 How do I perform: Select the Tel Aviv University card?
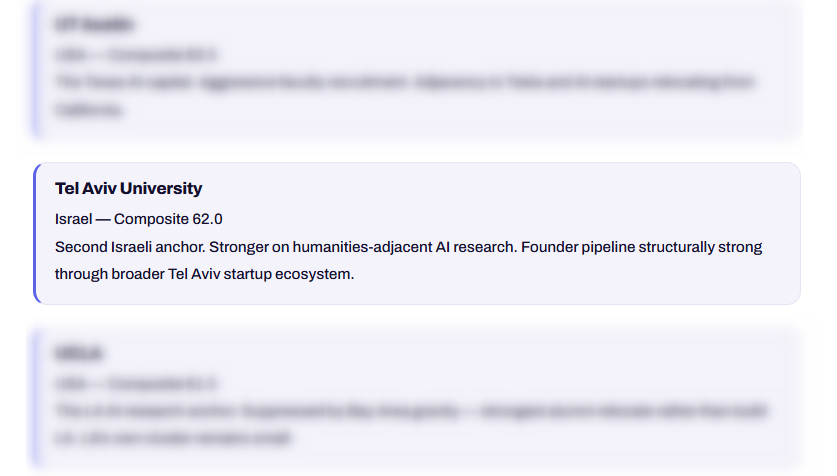pyautogui.click(x=417, y=234)
